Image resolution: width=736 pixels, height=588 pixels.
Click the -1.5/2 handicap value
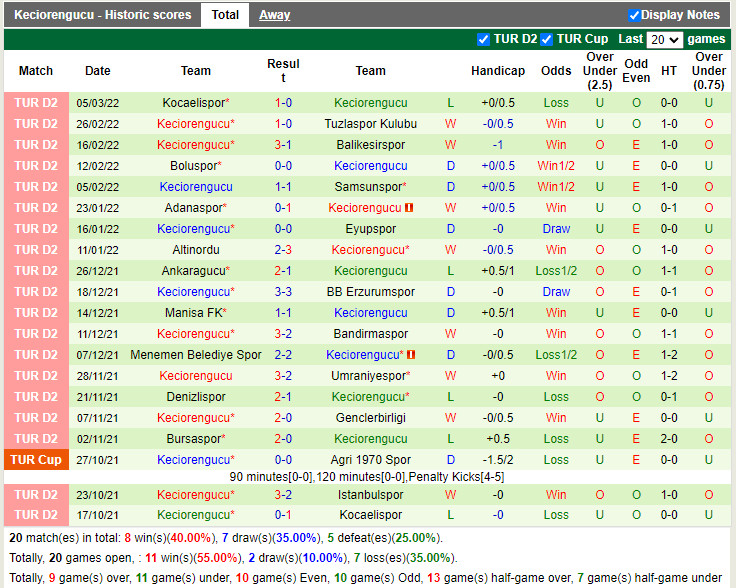click(498, 459)
